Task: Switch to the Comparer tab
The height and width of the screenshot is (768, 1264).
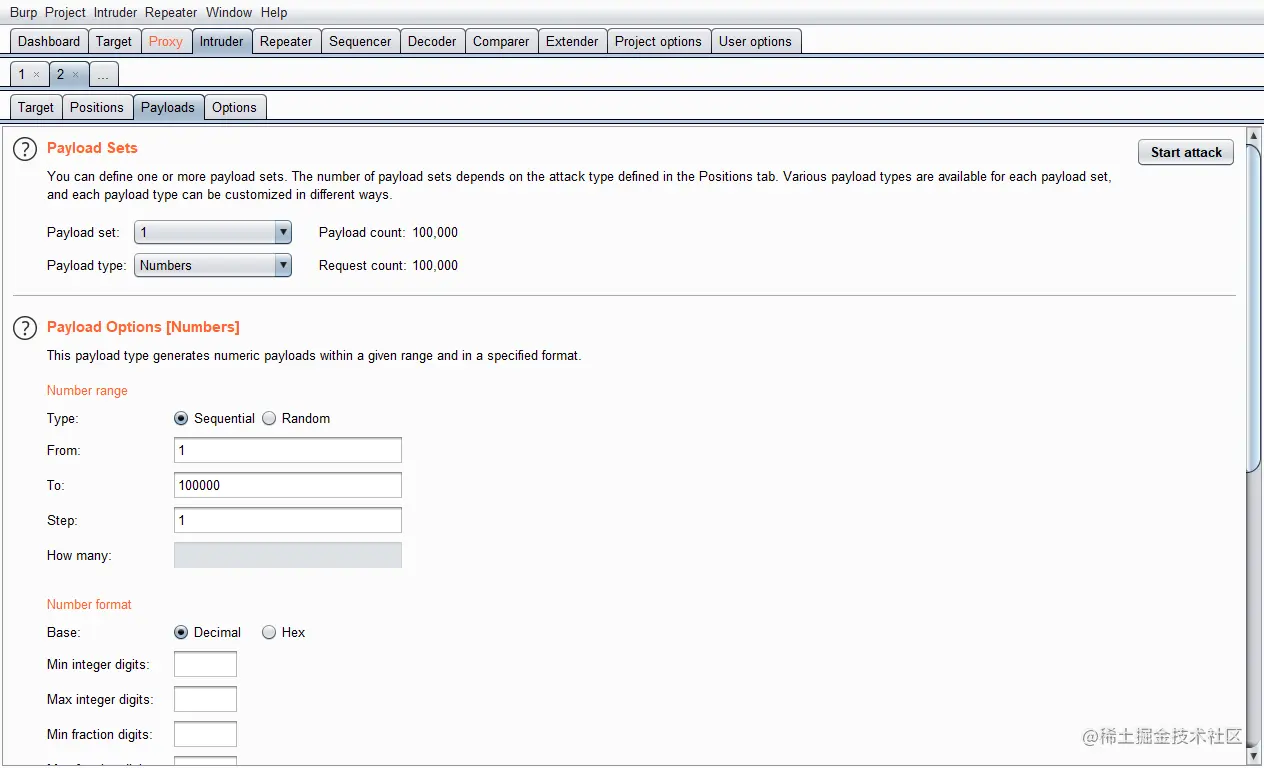Action: click(x=501, y=42)
